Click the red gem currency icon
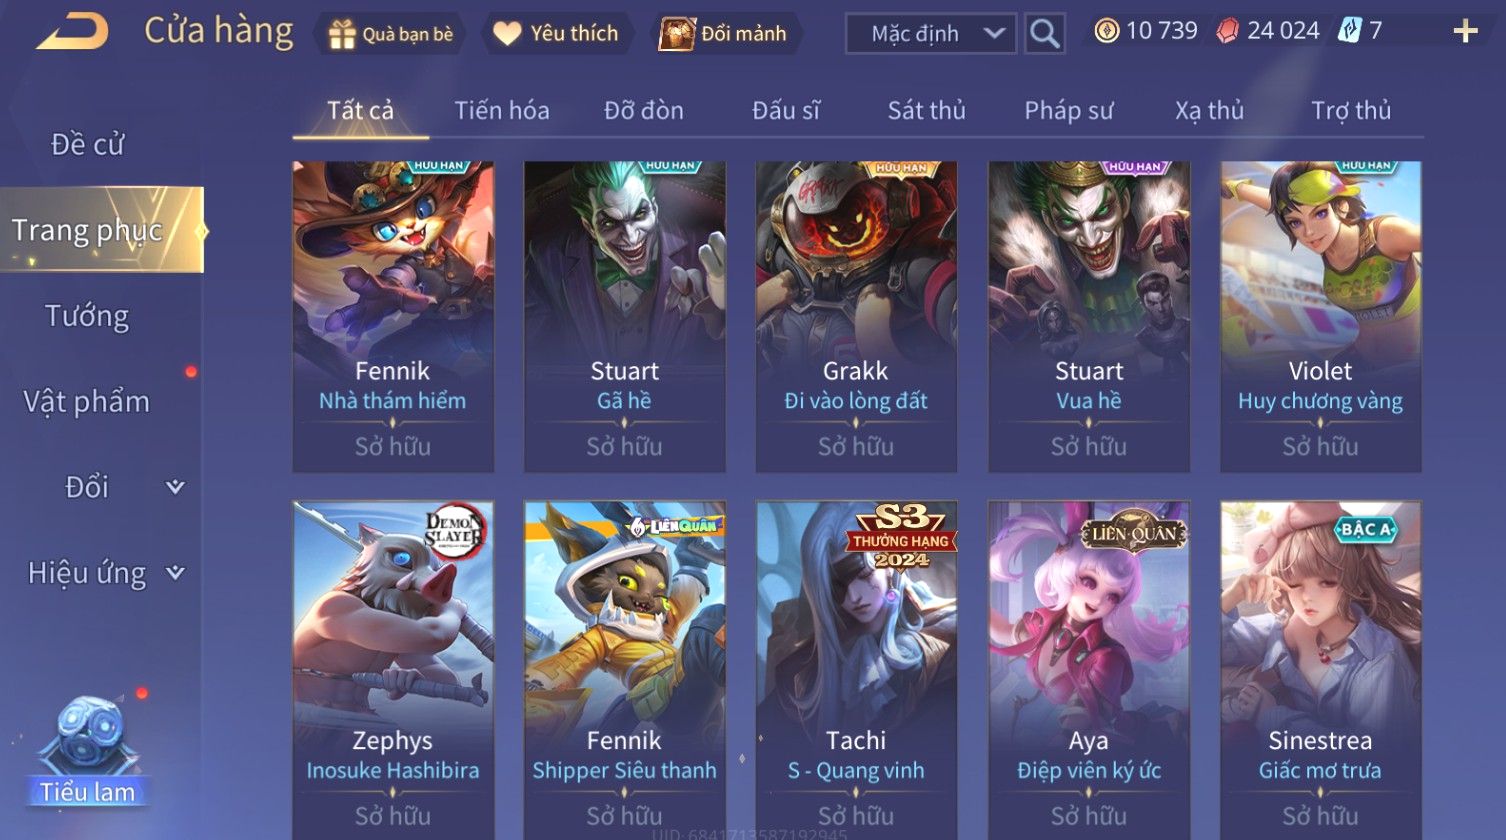Viewport: 1506px width, 840px height. pyautogui.click(x=1227, y=31)
